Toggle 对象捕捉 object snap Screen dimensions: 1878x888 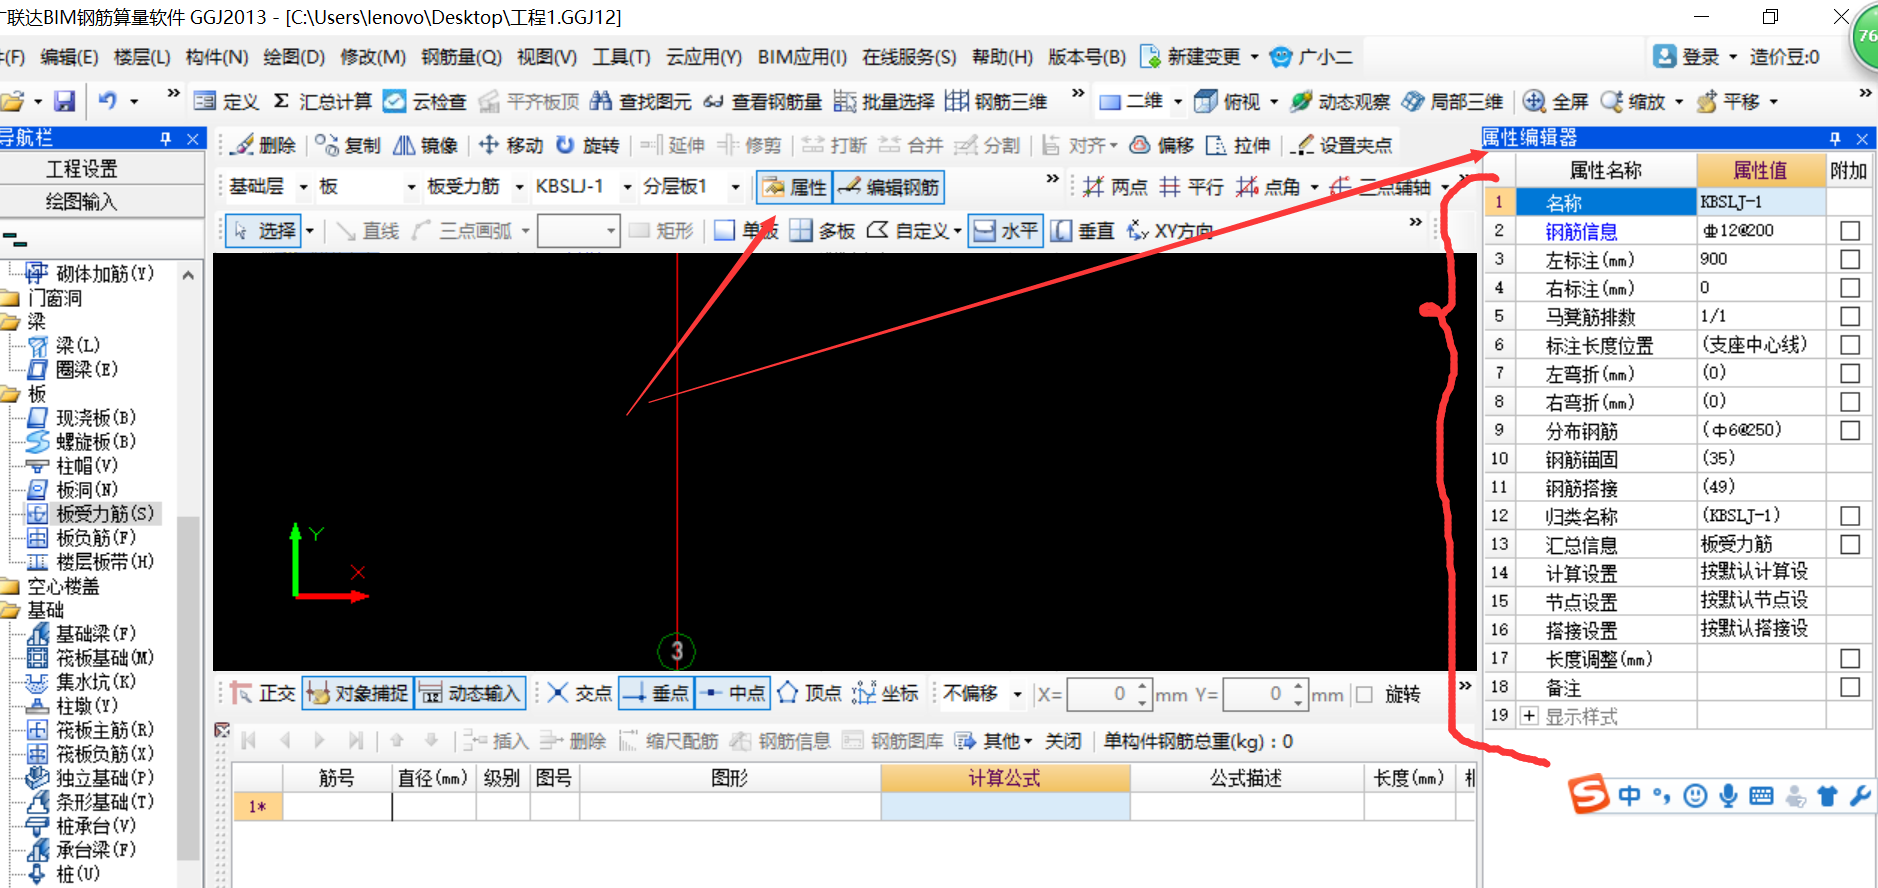click(x=358, y=693)
